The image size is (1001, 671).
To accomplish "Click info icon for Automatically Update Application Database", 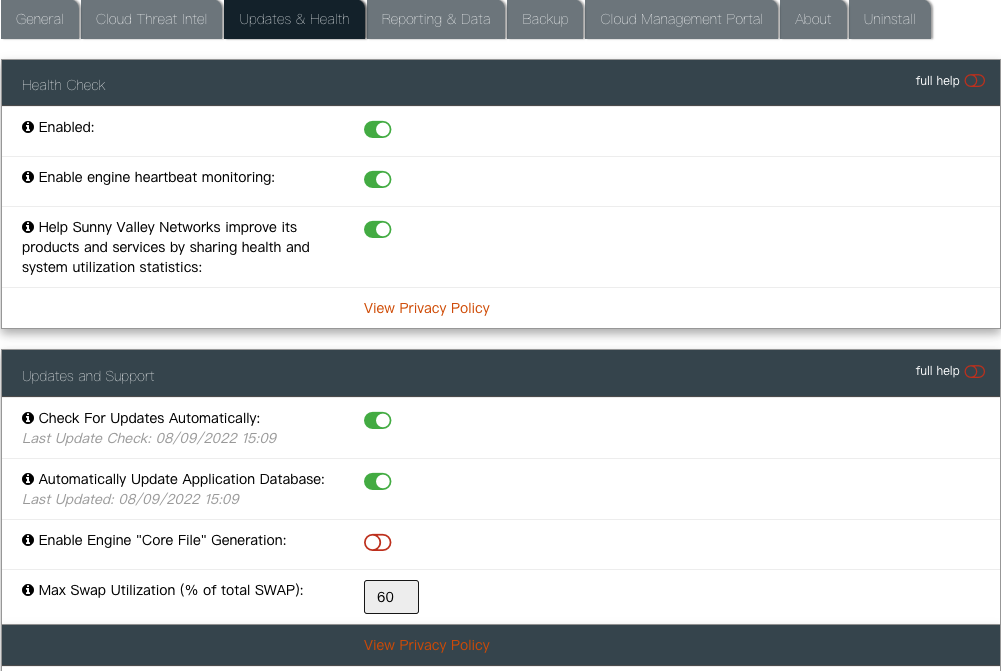I will (x=28, y=480).
